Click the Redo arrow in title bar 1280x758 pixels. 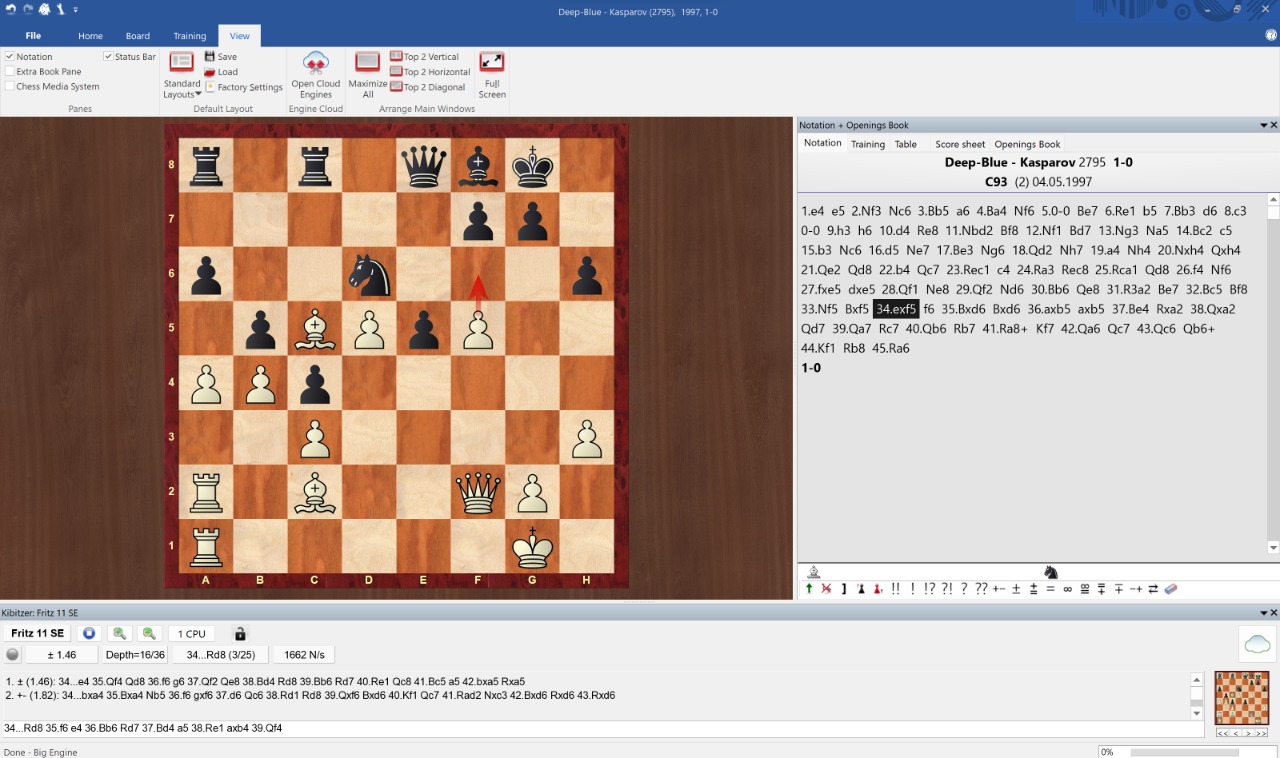[26, 9]
